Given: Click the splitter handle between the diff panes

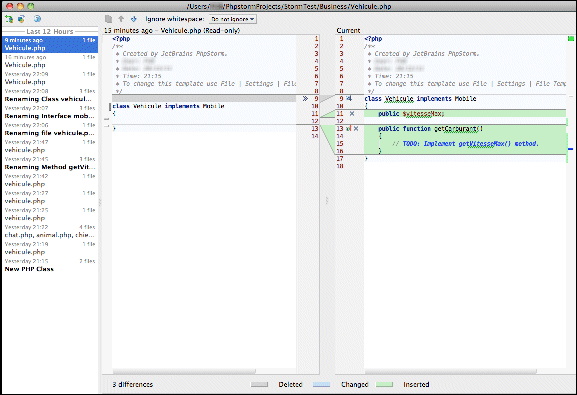Looking at the screenshot, I should (x=327, y=200).
